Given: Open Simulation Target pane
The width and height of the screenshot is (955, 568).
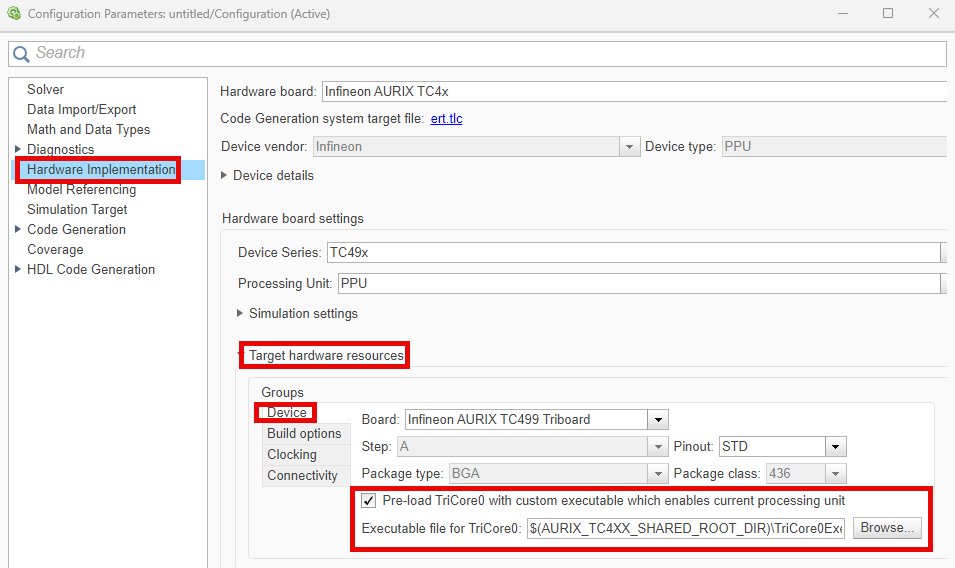Looking at the screenshot, I should (x=77, y=209).
